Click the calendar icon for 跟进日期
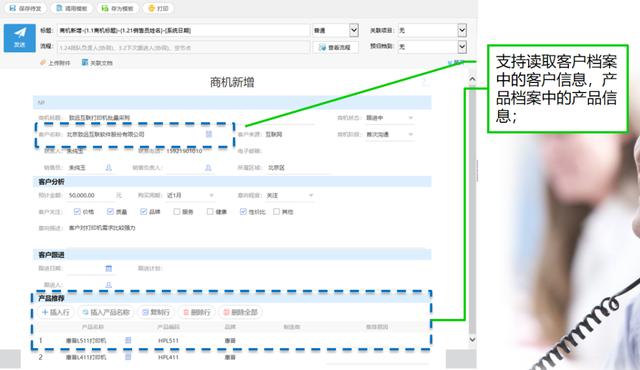 [109, 268]
